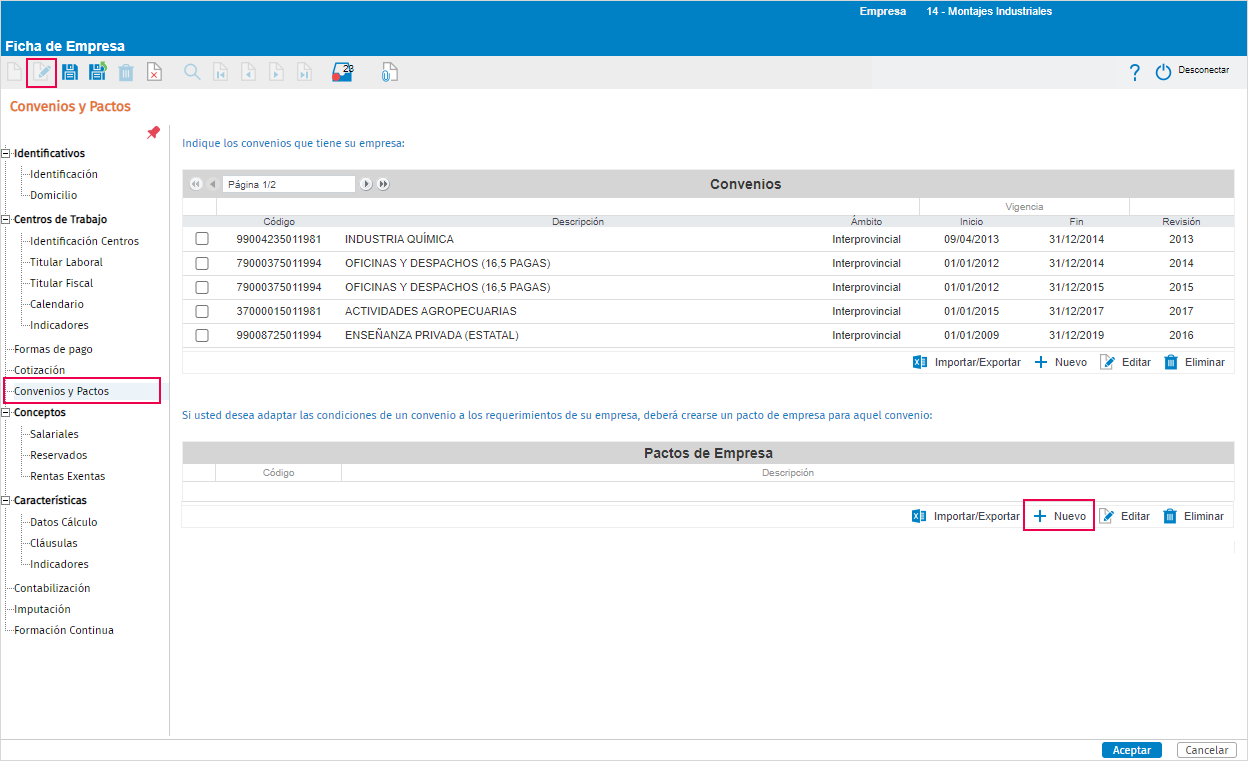Image resolution: width=1248 pixels, height=761 pixels.
Task: Click the paperclip attachments icon
Action: click(390, 72)
